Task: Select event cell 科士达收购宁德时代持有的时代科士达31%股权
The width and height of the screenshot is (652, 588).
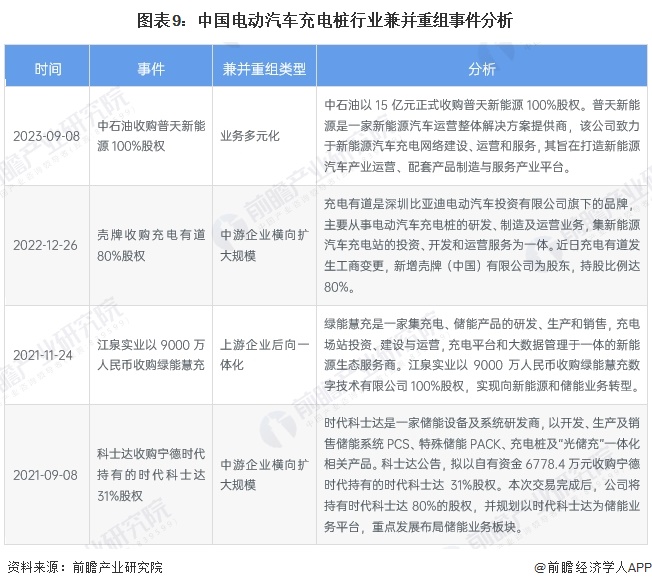Action: point(151,474)
